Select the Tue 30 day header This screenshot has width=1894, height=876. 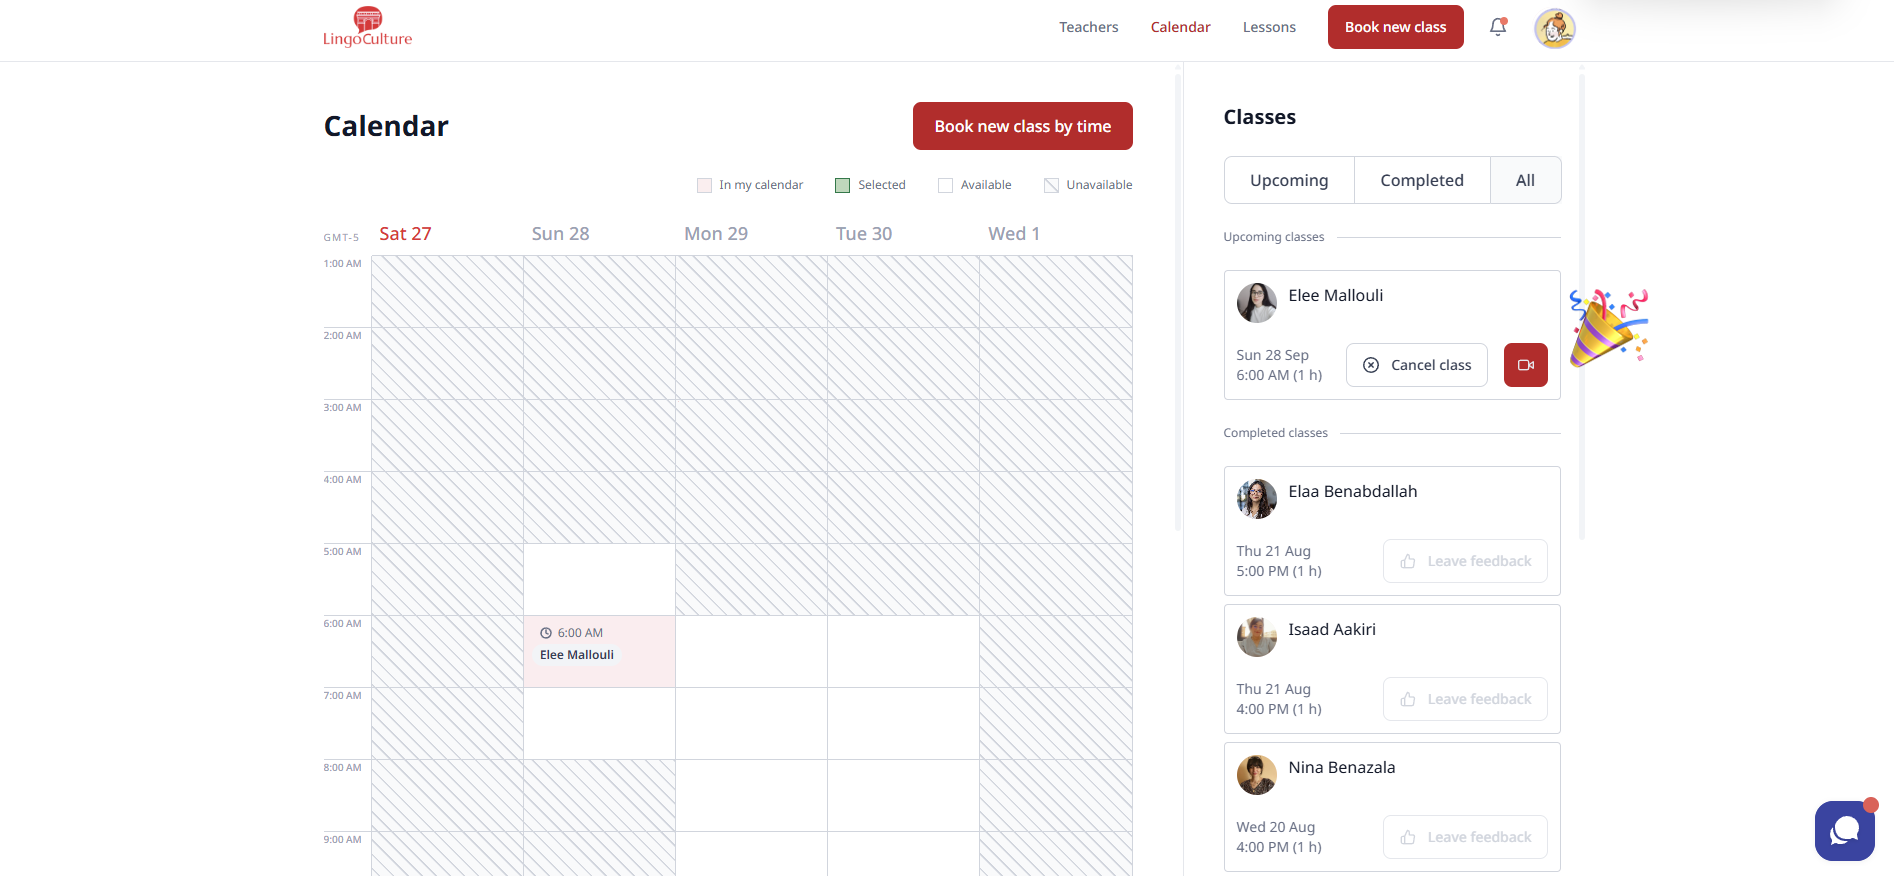coord(864,234)
